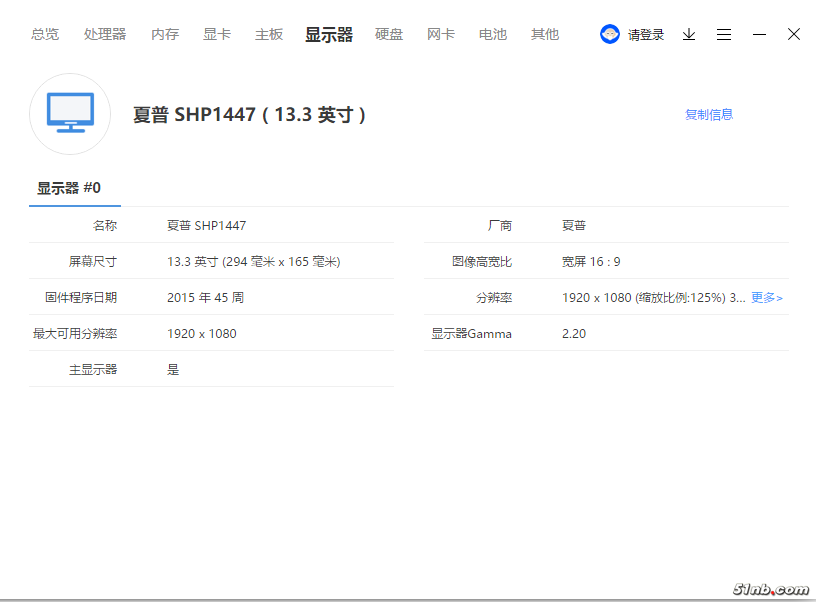Open the 总览 overview tab
816x602 pixels.
click(x=45, y=34)
